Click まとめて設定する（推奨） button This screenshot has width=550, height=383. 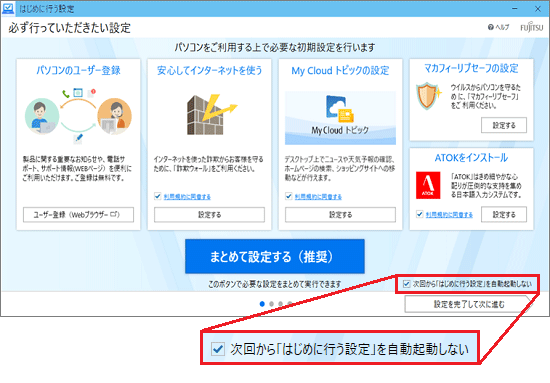tap(275, 256)
